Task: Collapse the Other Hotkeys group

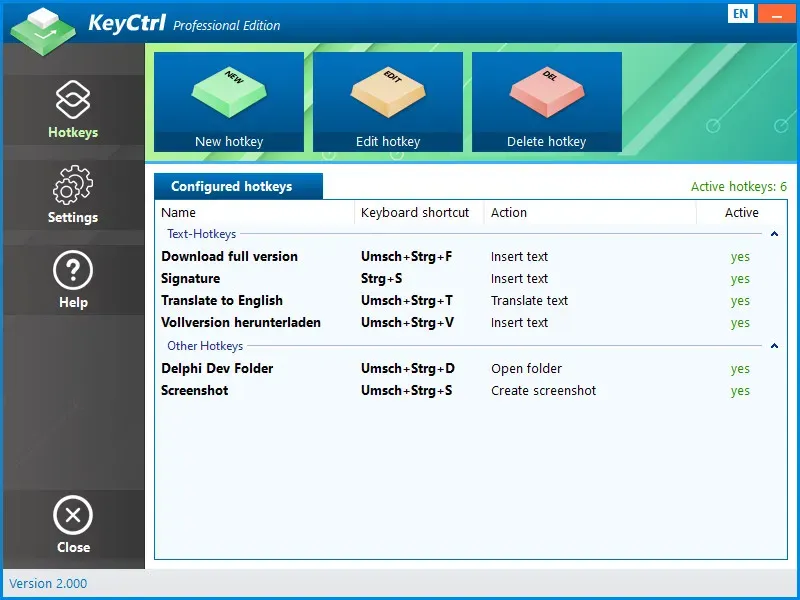Action: pos(775,345)
